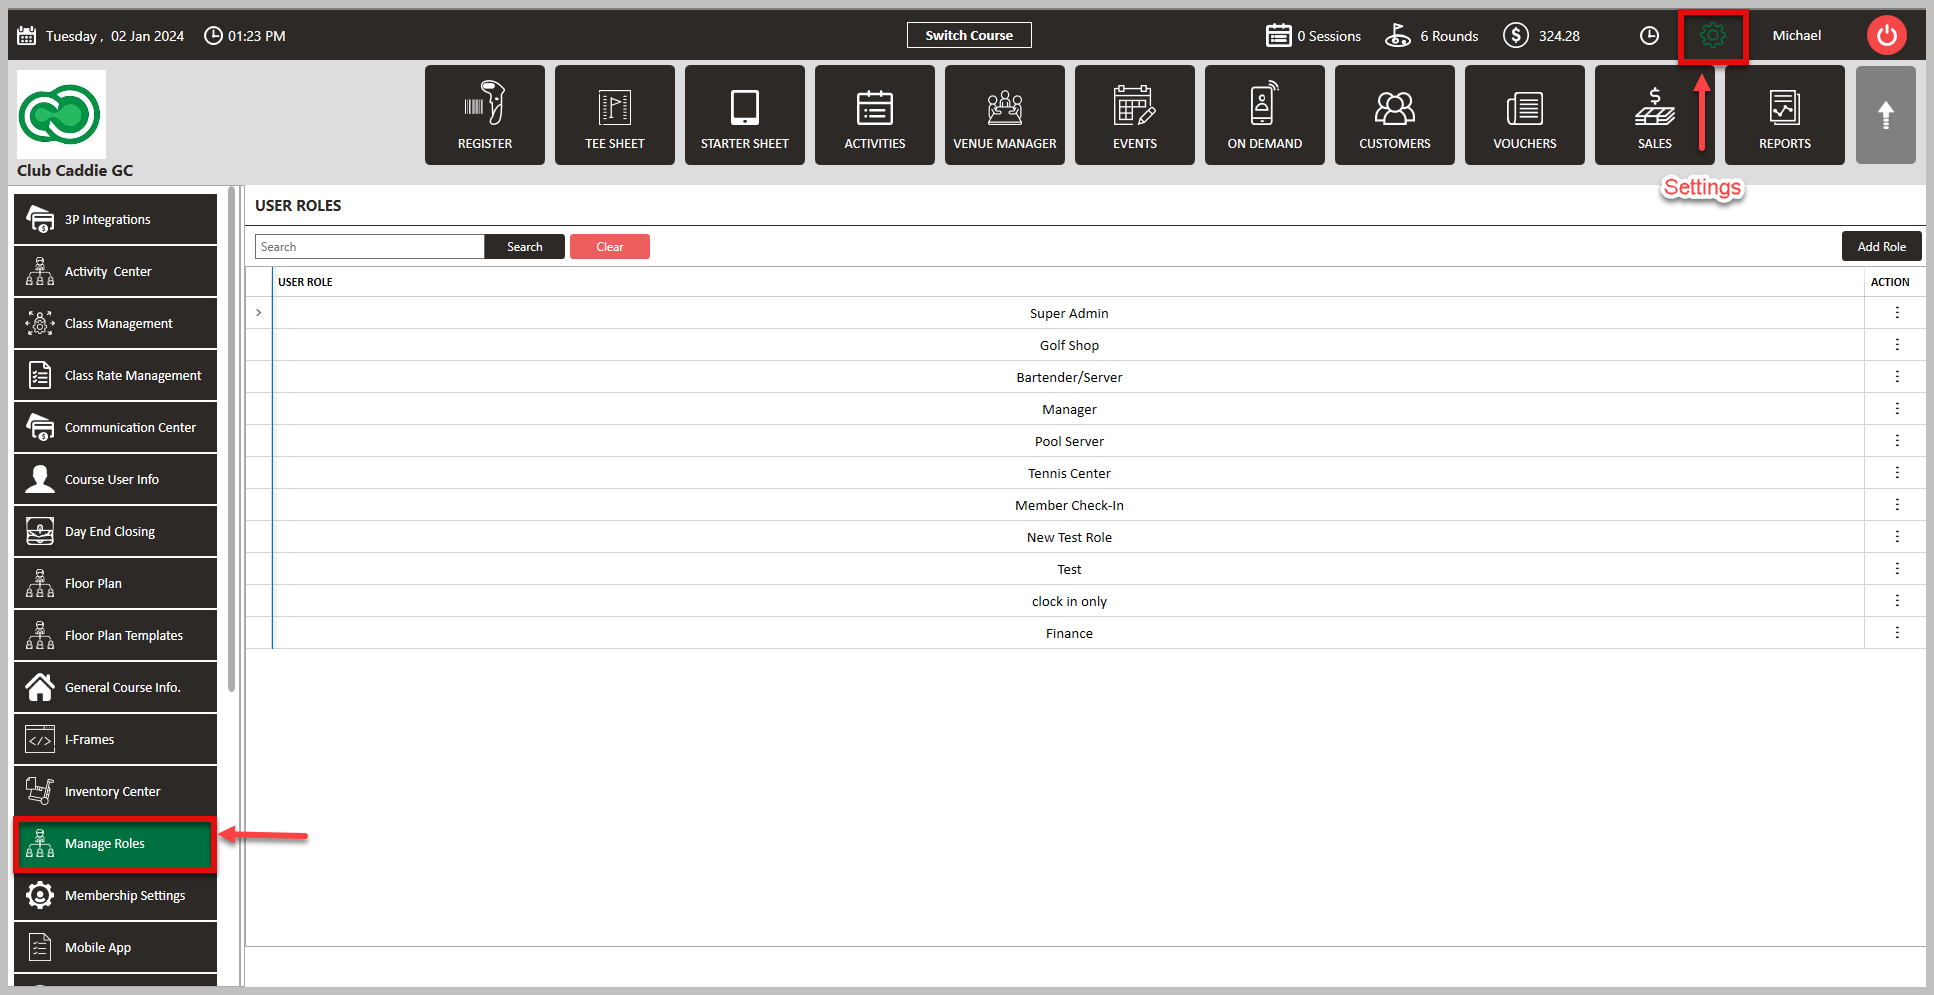
Task: Open the Reports module
Action: 1785,115
